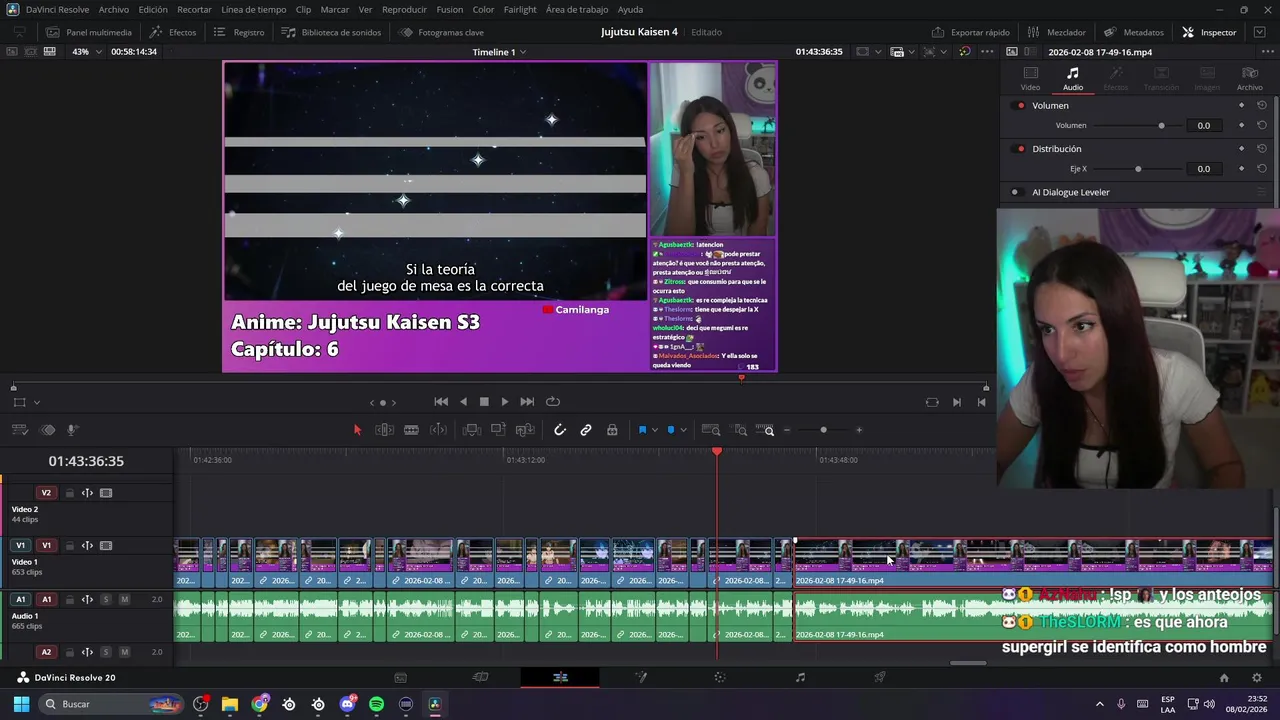Toggle the Linked selection chain icon
Screen dimensions: 1280x720
[x=586, y=430]
